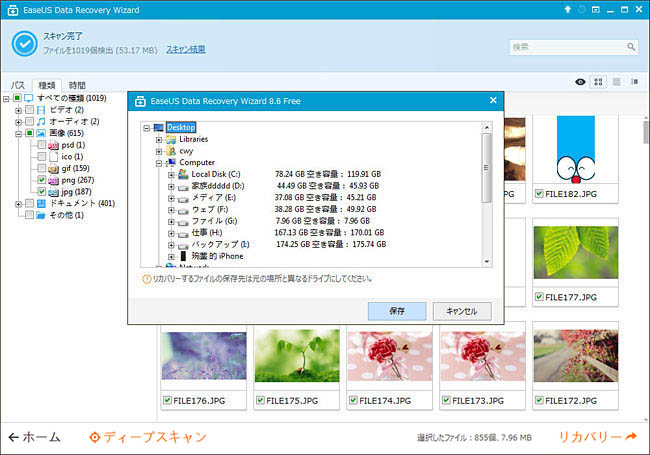Screen dimensions: 650x455
Task: Click the video type icon
Action: pyautogui.click(x=41, y=110)
